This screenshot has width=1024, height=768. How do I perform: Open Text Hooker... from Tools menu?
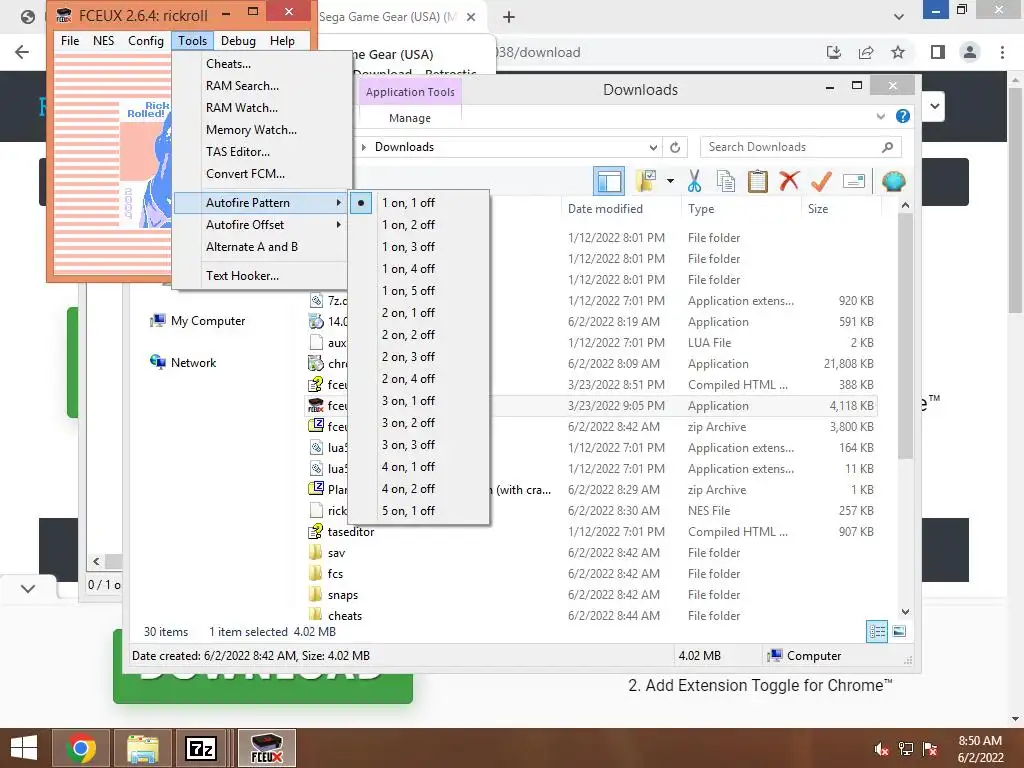[260, 276]
